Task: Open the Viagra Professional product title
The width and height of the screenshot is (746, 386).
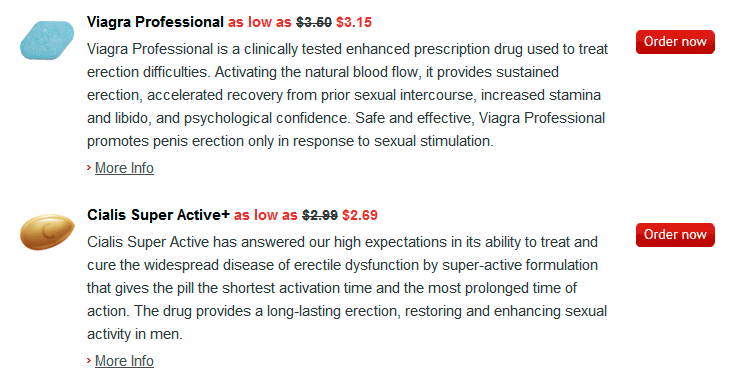Action: coord(155,22)
